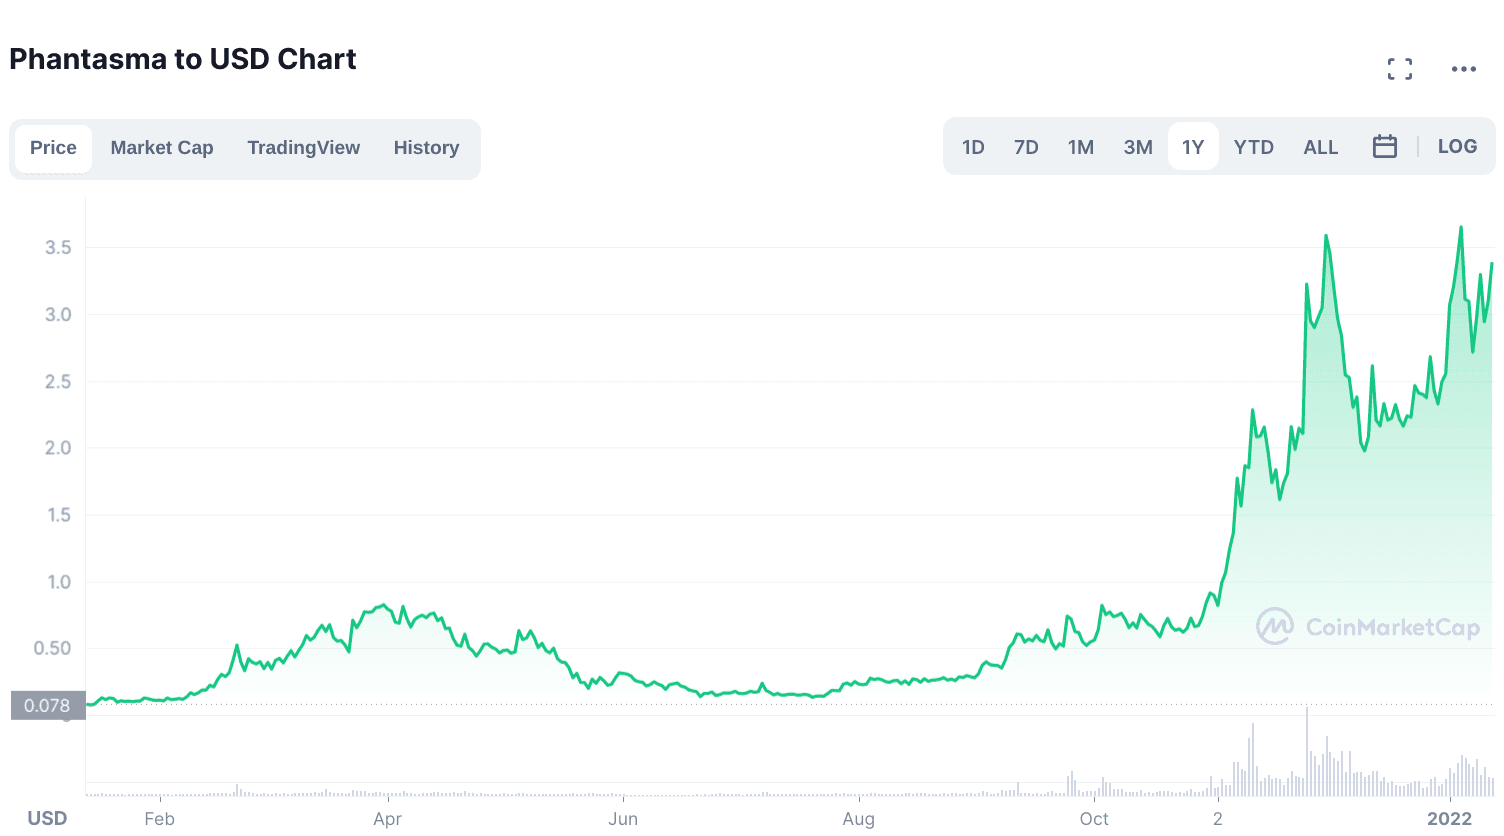Click the price peak near 2022
1504x836 pixels.
tap(1461, 228)
